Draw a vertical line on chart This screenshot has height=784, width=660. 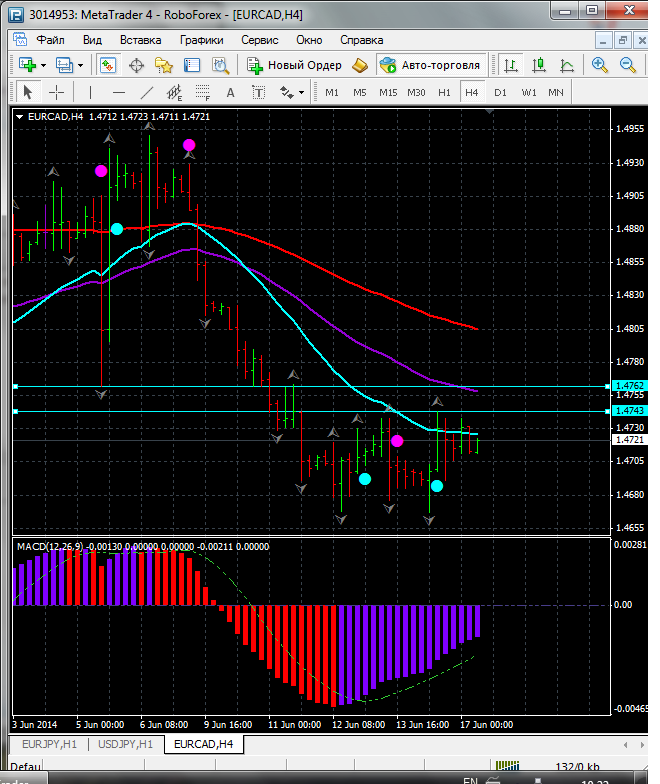91,92
